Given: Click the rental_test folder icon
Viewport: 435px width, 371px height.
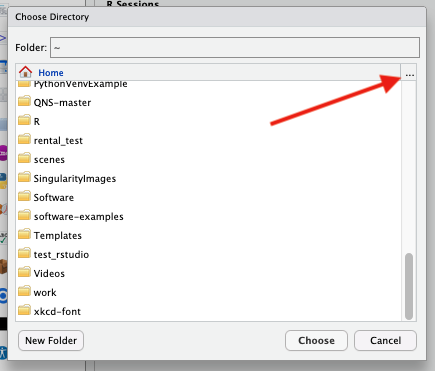Looking at the screenshot, I should 24,139.
